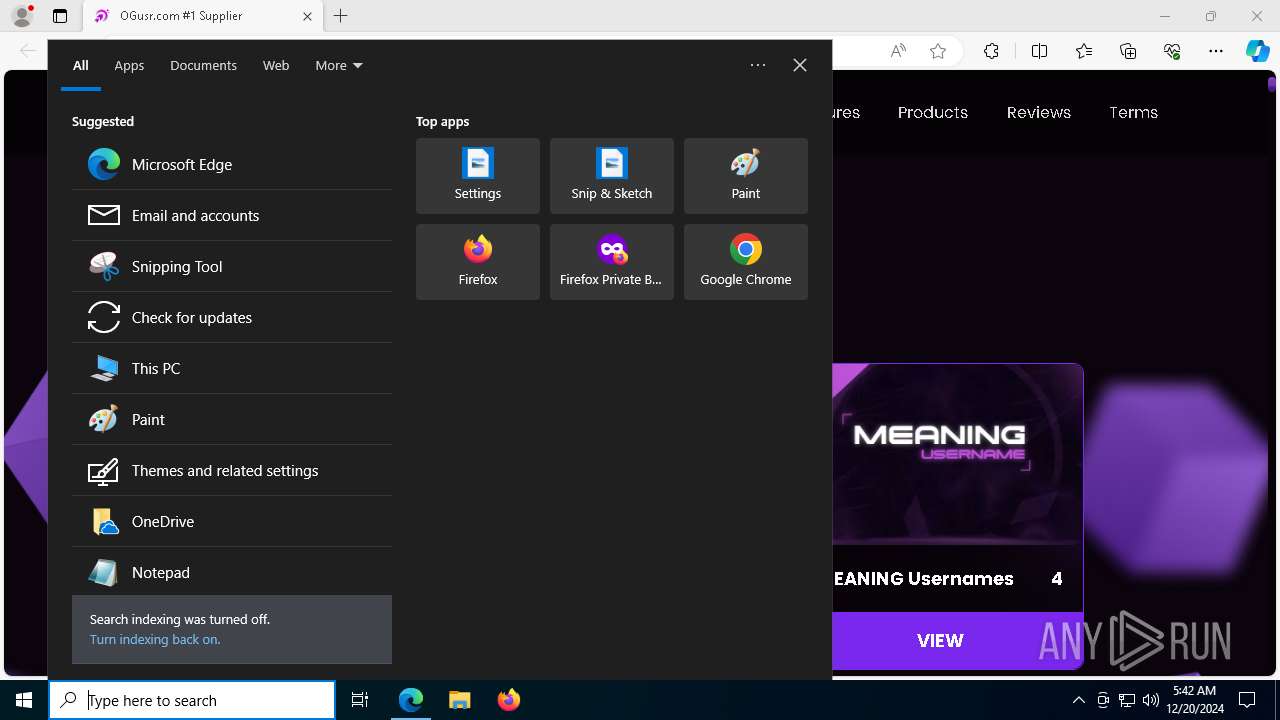The width and height of the screenshot is (1280, 720).
Task: Select Check for updates suggestion
Action: pyautogui.click(x=231, y=317)
